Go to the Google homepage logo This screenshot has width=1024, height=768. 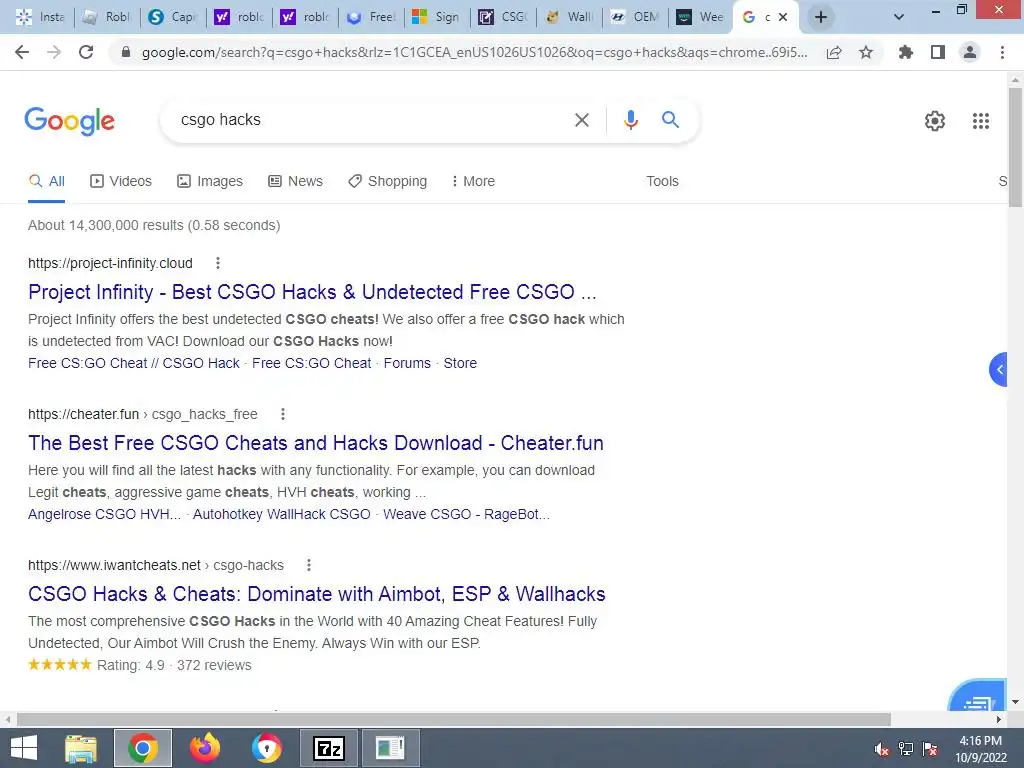click(x=69, y=121)
